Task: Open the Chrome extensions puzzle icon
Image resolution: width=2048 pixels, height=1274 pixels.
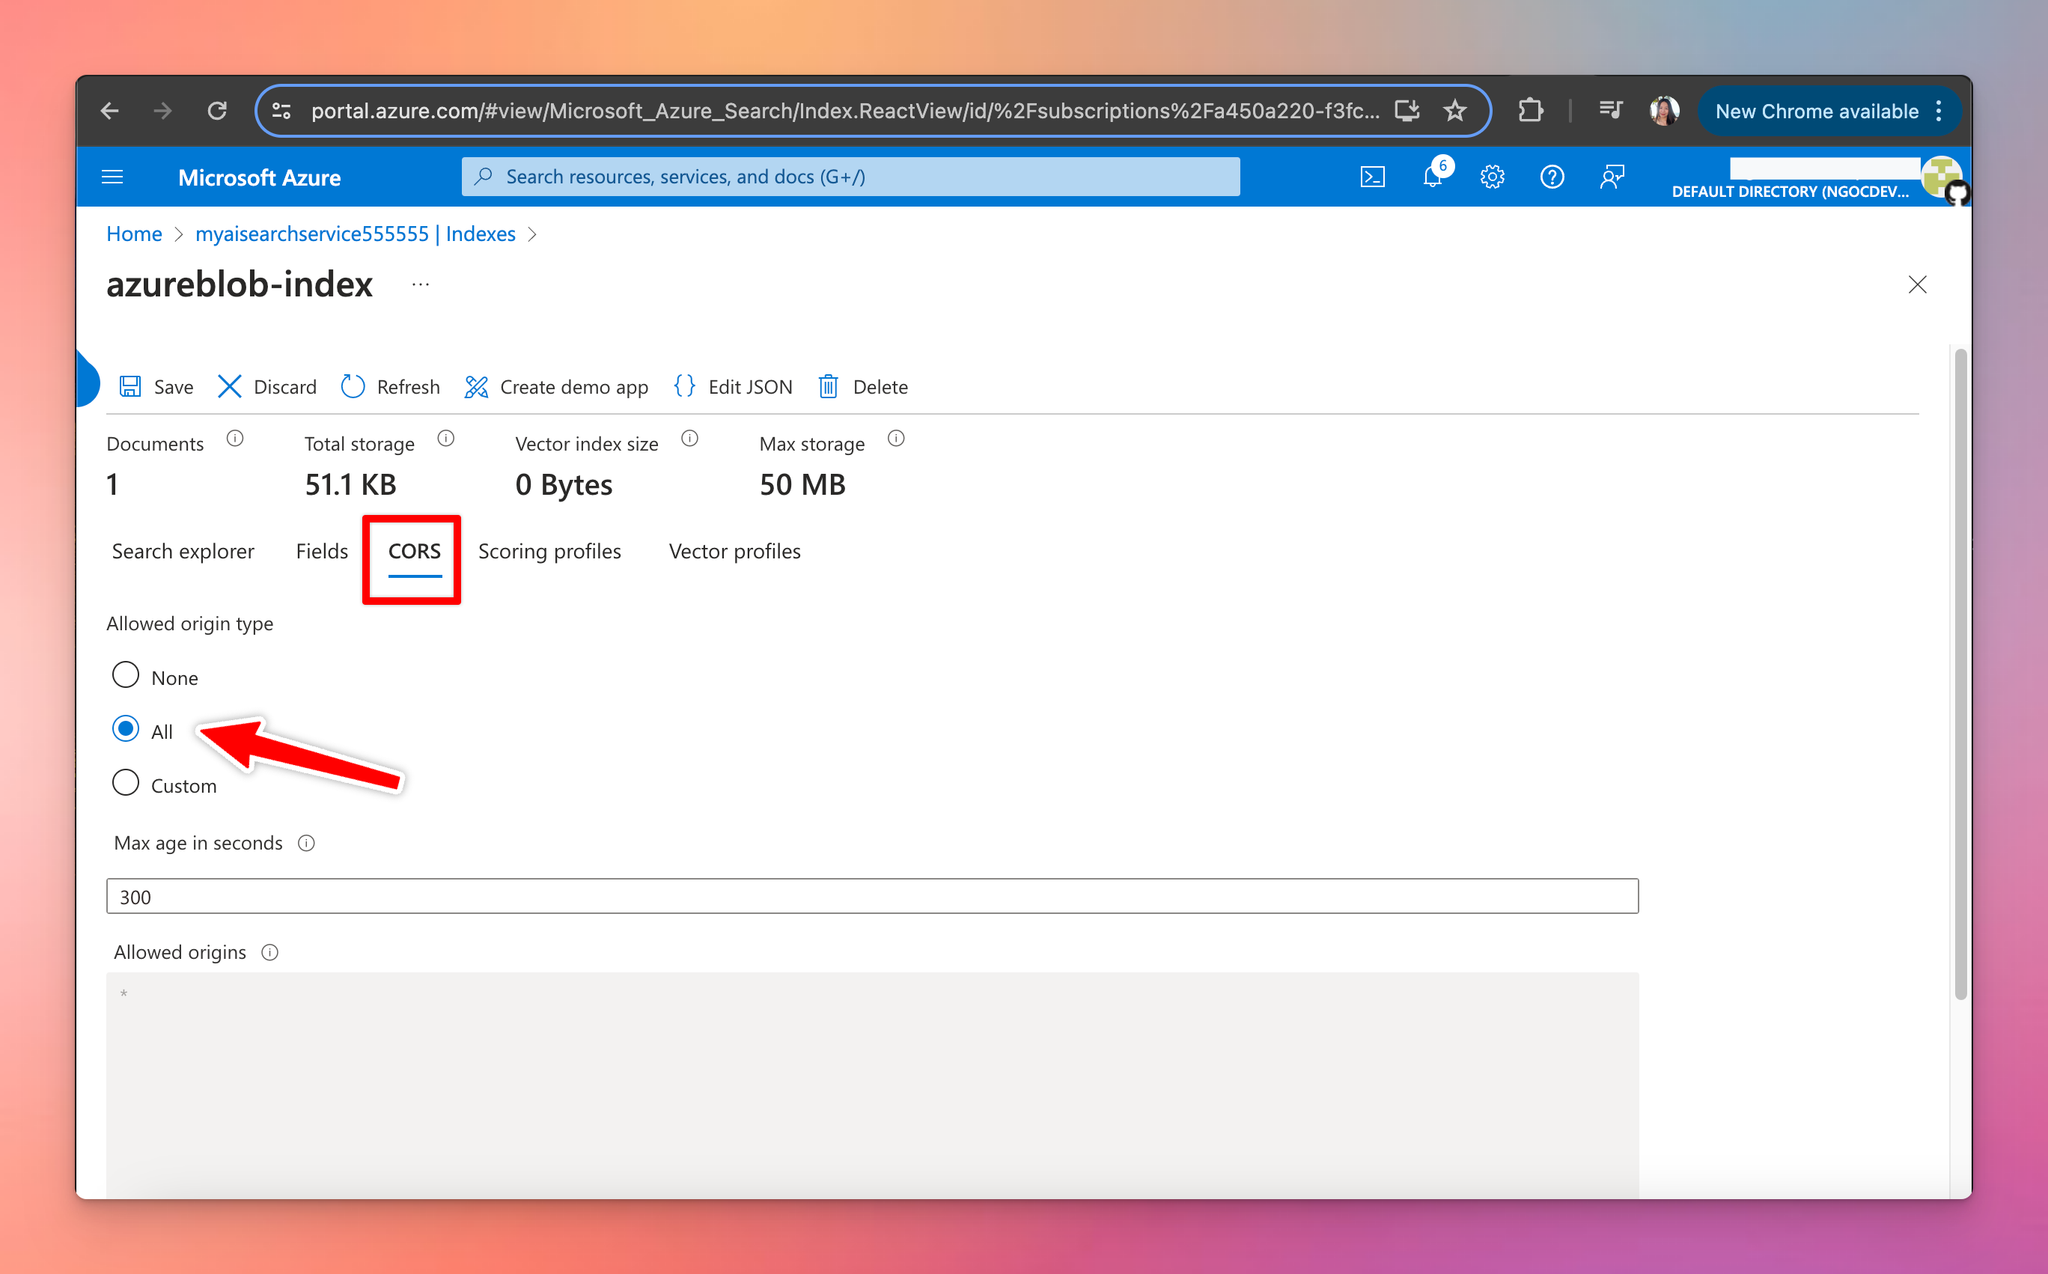Action: [1530, 111]
